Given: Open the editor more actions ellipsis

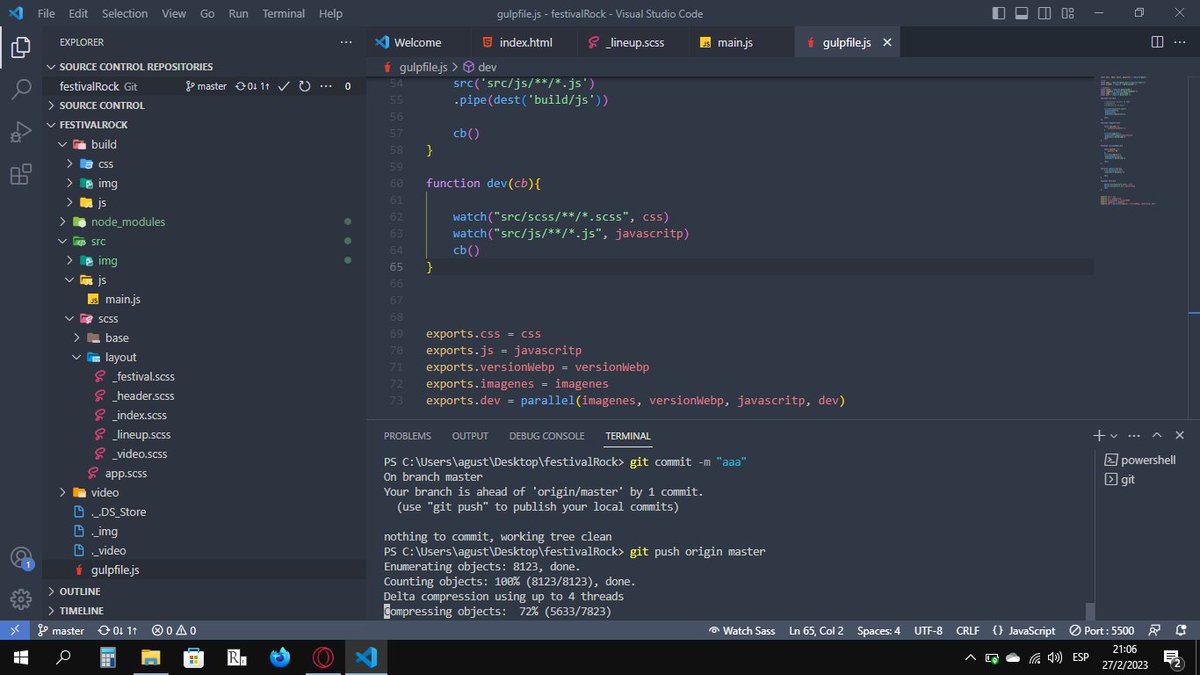Looking at the screenshot, I should coord(1181,42).
